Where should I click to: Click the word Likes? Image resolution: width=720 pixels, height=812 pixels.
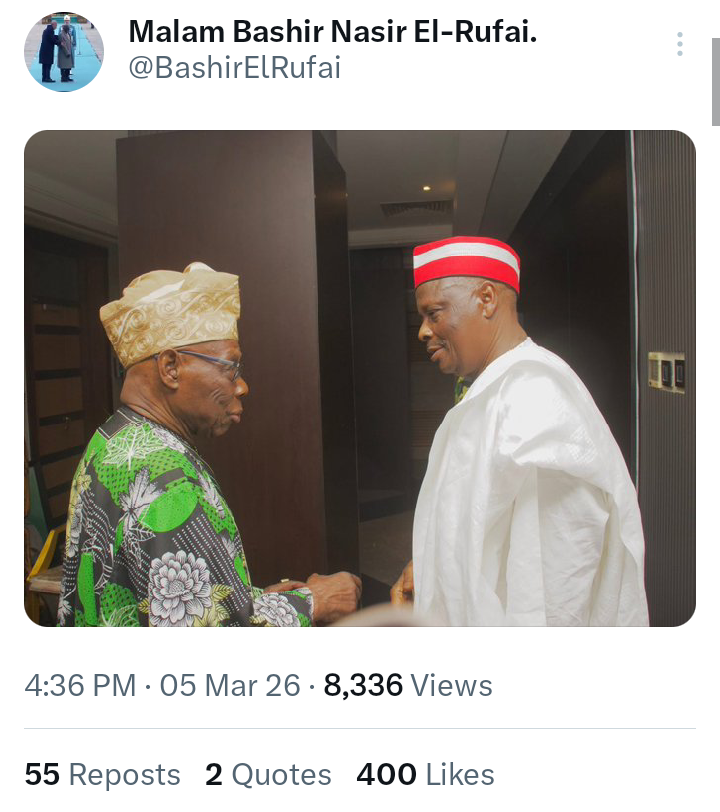click(460, 774)
